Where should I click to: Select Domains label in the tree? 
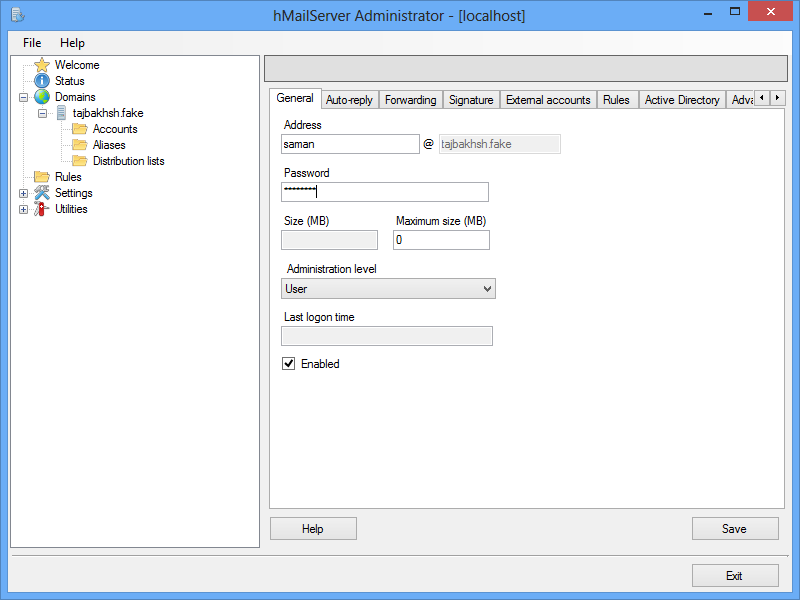(x=75, y=97)
